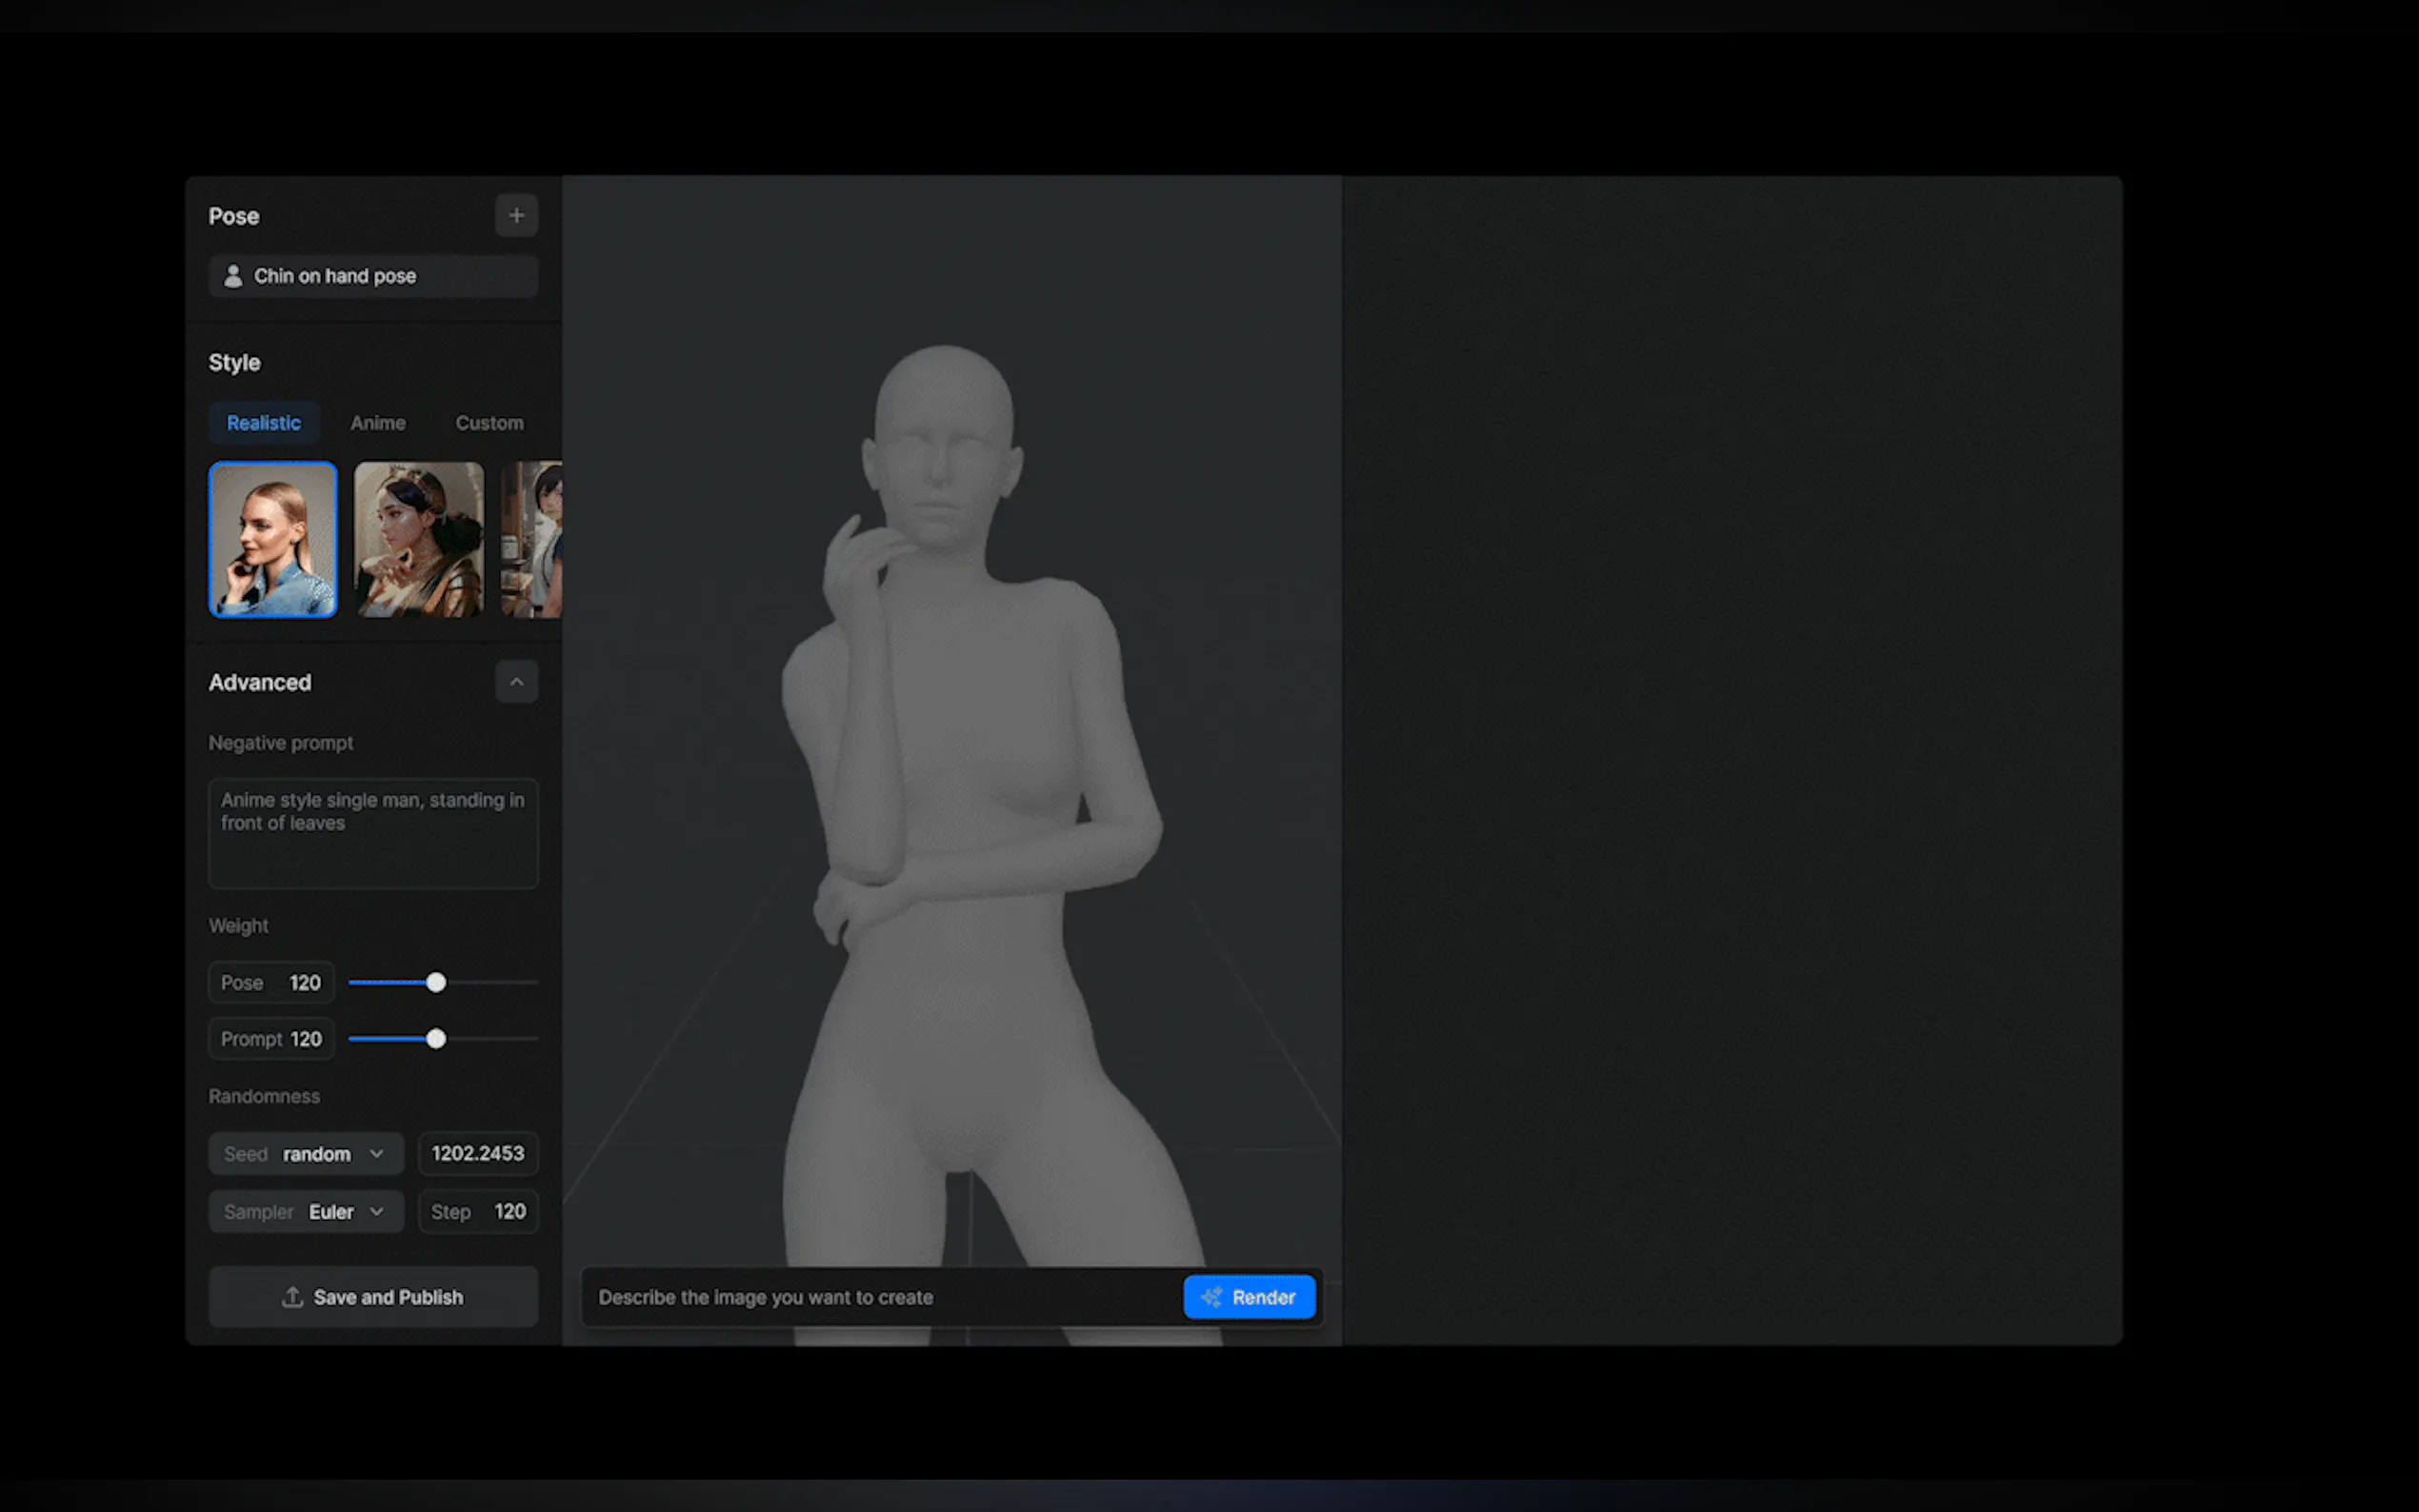Click the Prompt weight slider handle
The image size is (2419, 1512).
pos(436,1039)
